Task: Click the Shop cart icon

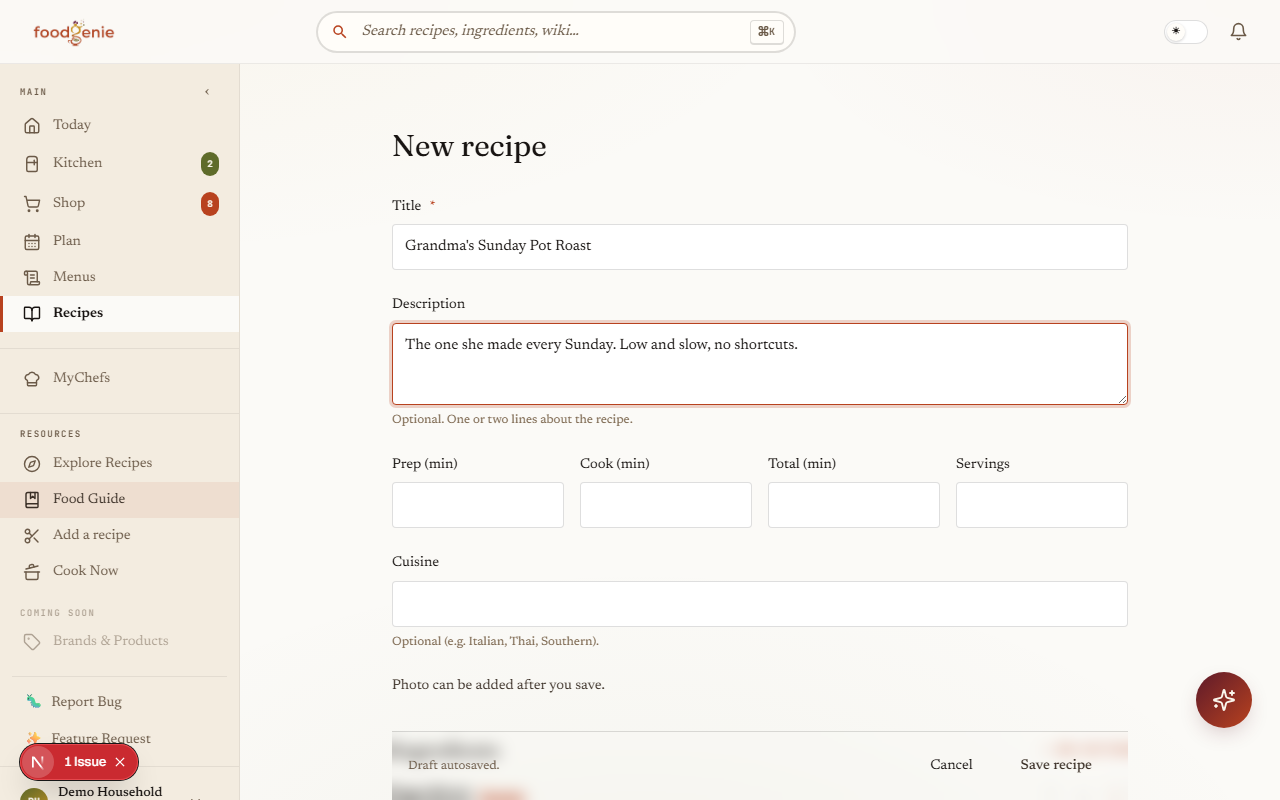Action: coord(32,203)
